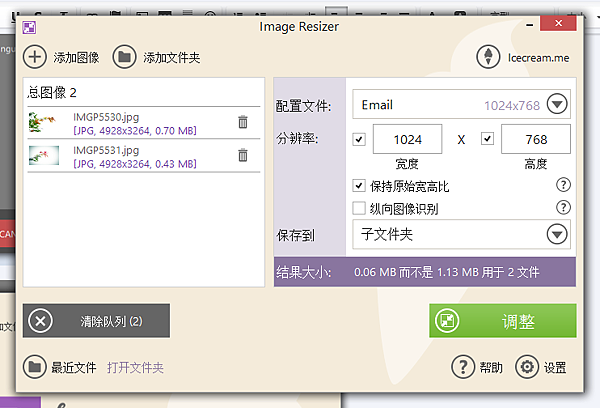Click the 添加图像 label
The height and width of the screenshot is (408, 600).
[77, 58]
